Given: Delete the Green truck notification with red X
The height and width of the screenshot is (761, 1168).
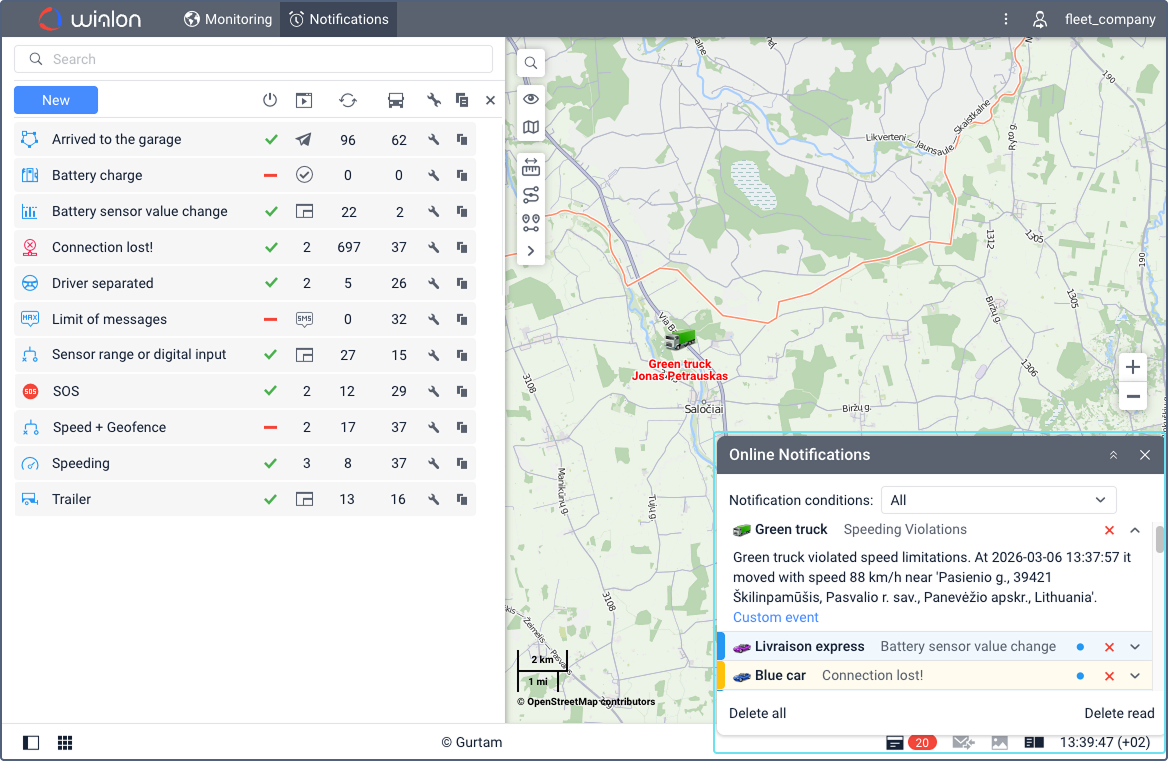Looking at the screenshot, I should 1109,530.
